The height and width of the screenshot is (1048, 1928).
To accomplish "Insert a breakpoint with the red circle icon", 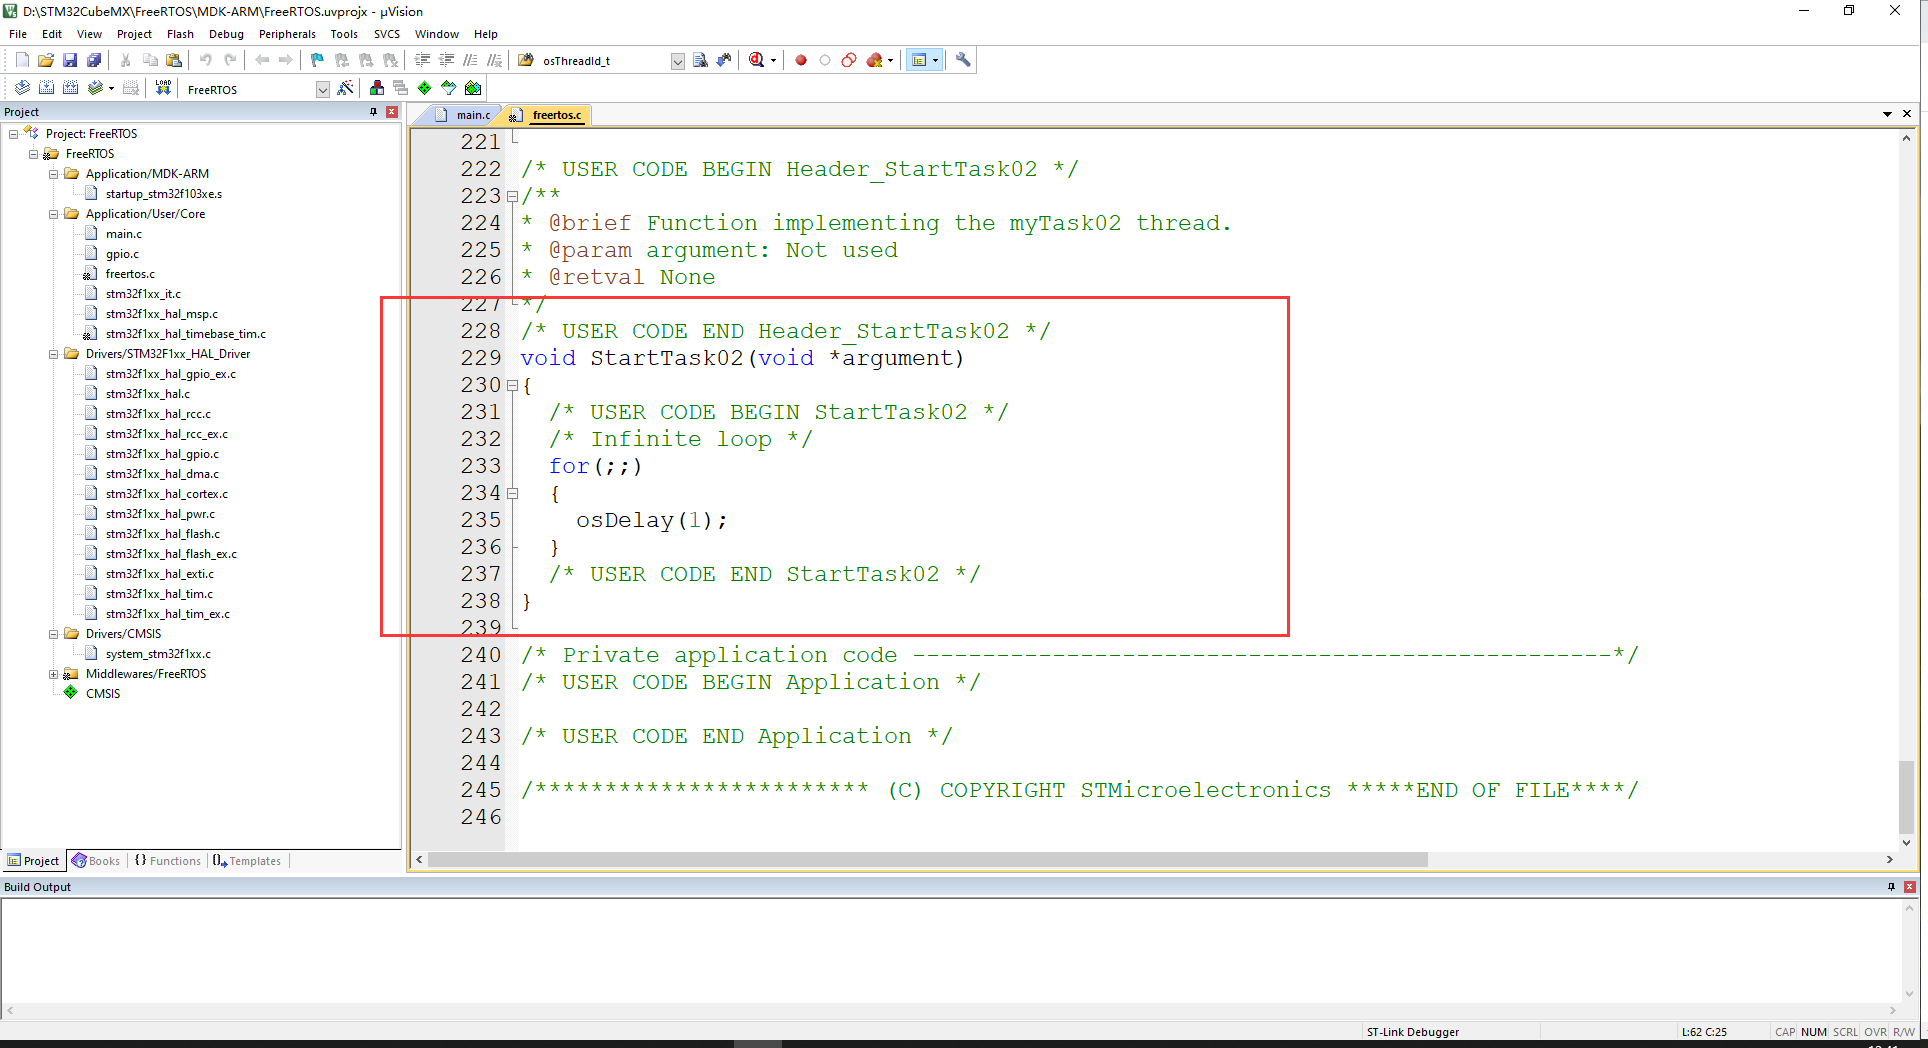I will pyautogui.click(x=801, y=60).
